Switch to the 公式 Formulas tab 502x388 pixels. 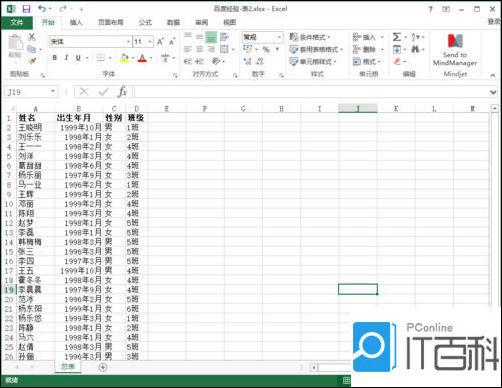click(145, 22)
